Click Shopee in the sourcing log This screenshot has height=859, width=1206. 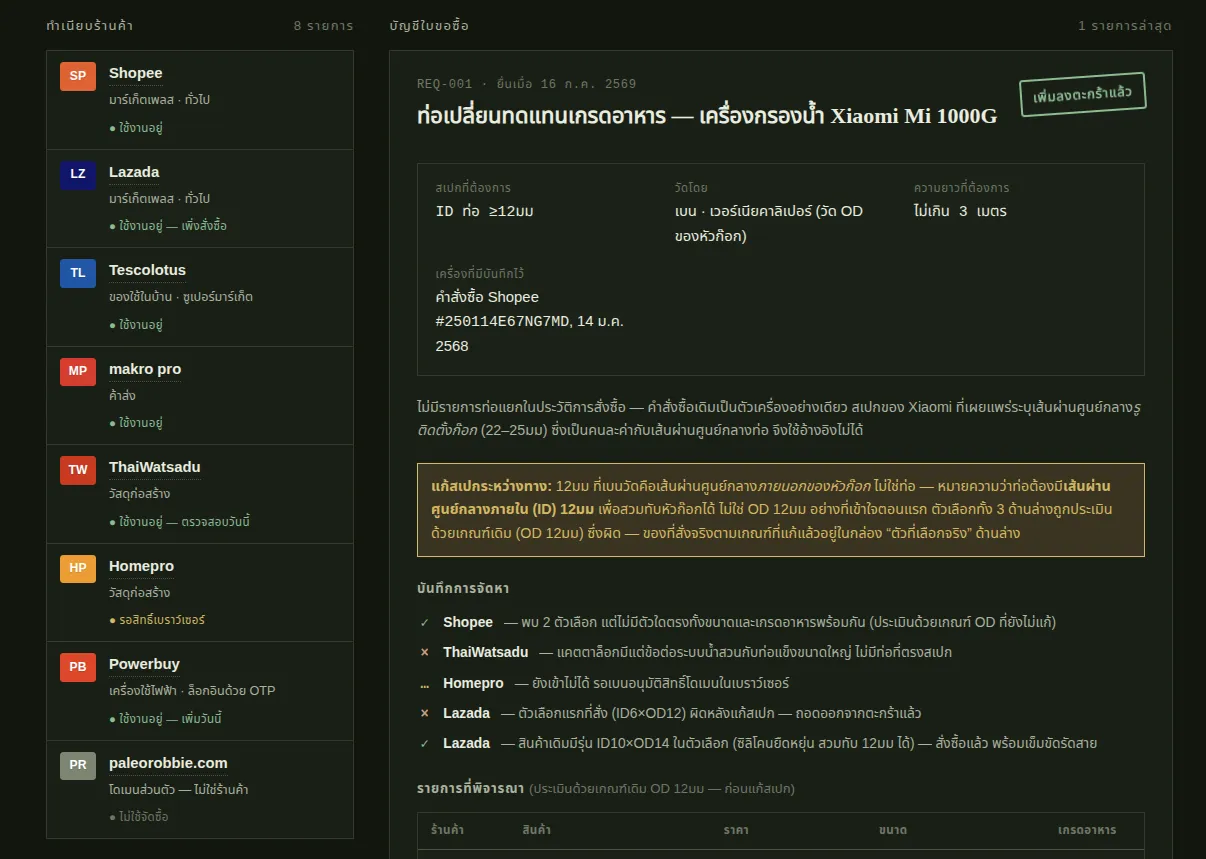point(468,622)
